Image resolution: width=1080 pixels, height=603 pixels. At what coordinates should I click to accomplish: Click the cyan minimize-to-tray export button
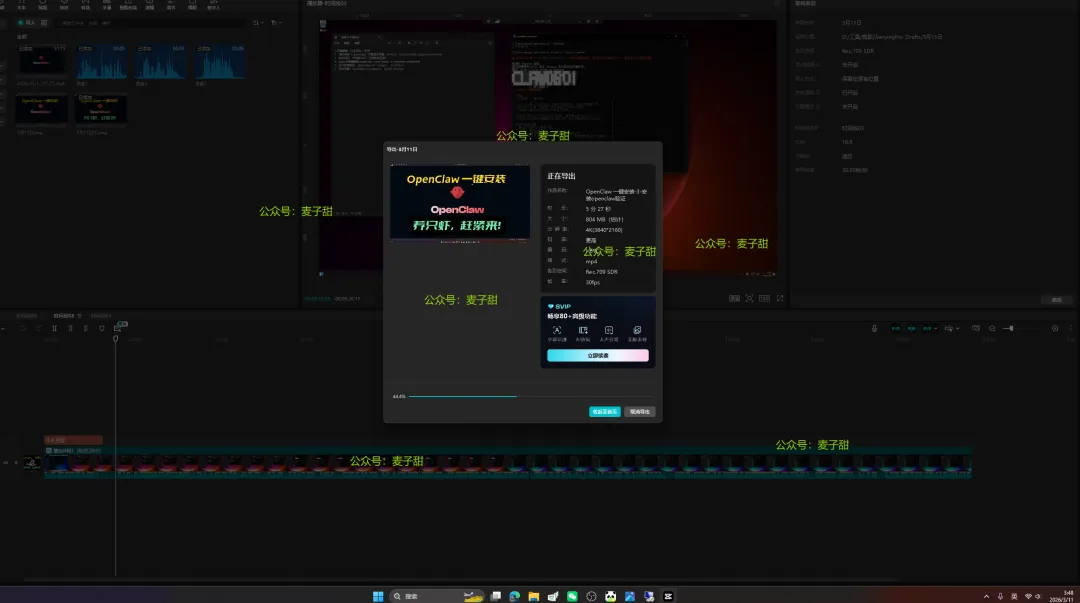point(604,411)
